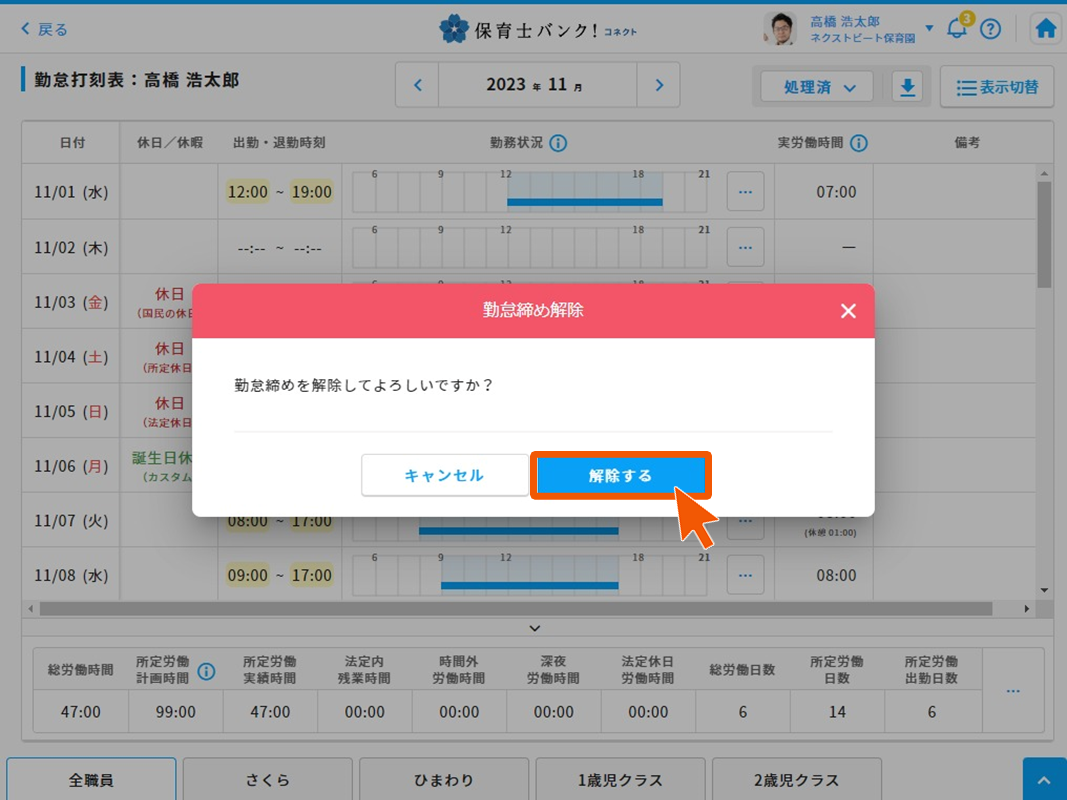Click info icon beside 所定労働計画時間

(206, 671)
